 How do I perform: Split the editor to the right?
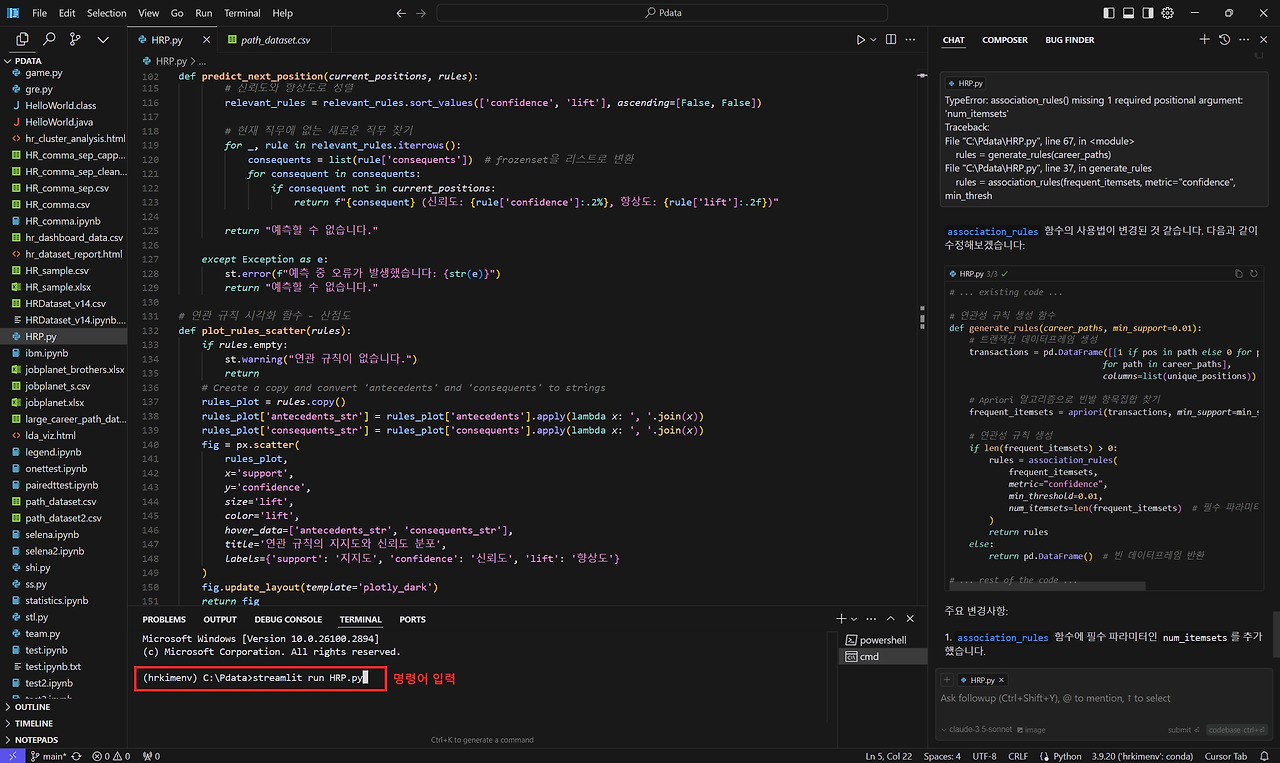[891, 40]
